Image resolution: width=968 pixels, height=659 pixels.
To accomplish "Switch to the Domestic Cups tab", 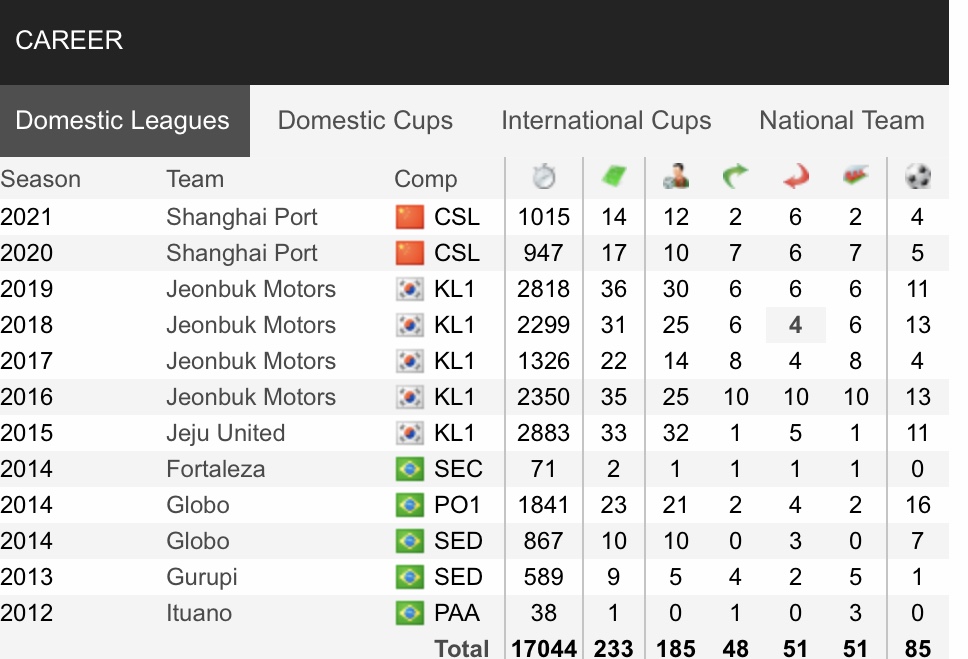I will [x=365, y=120].
